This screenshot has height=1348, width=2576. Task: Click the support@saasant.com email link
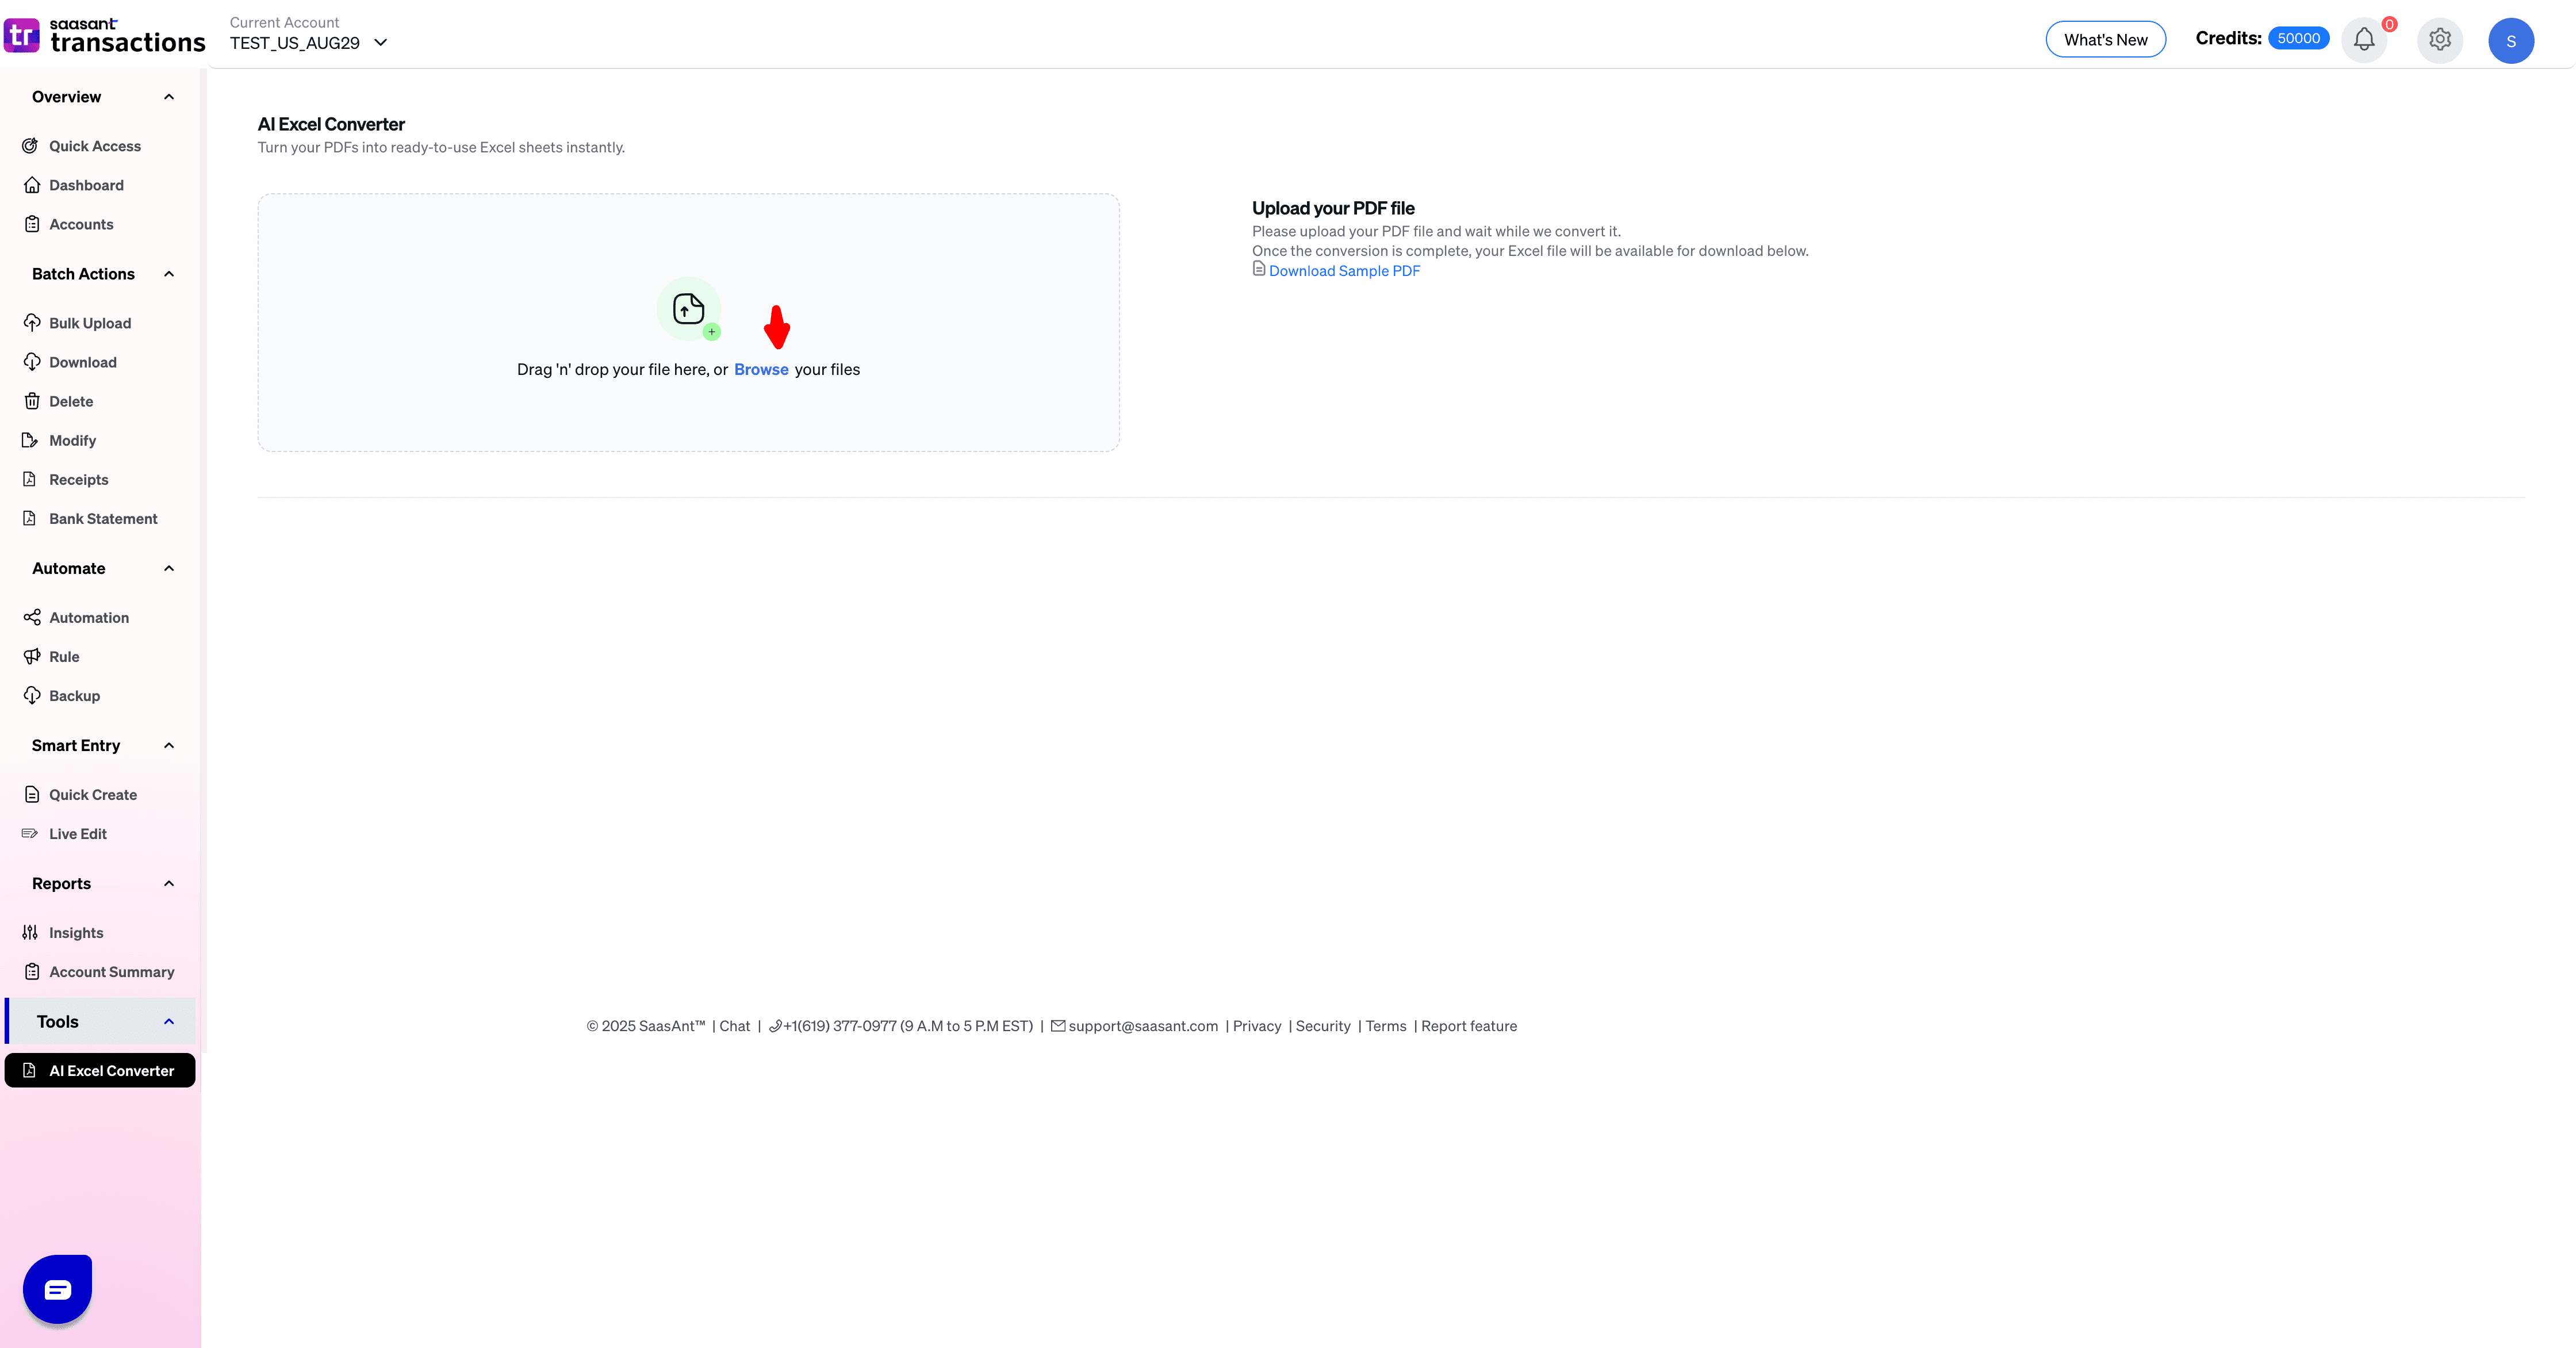1143,1026
